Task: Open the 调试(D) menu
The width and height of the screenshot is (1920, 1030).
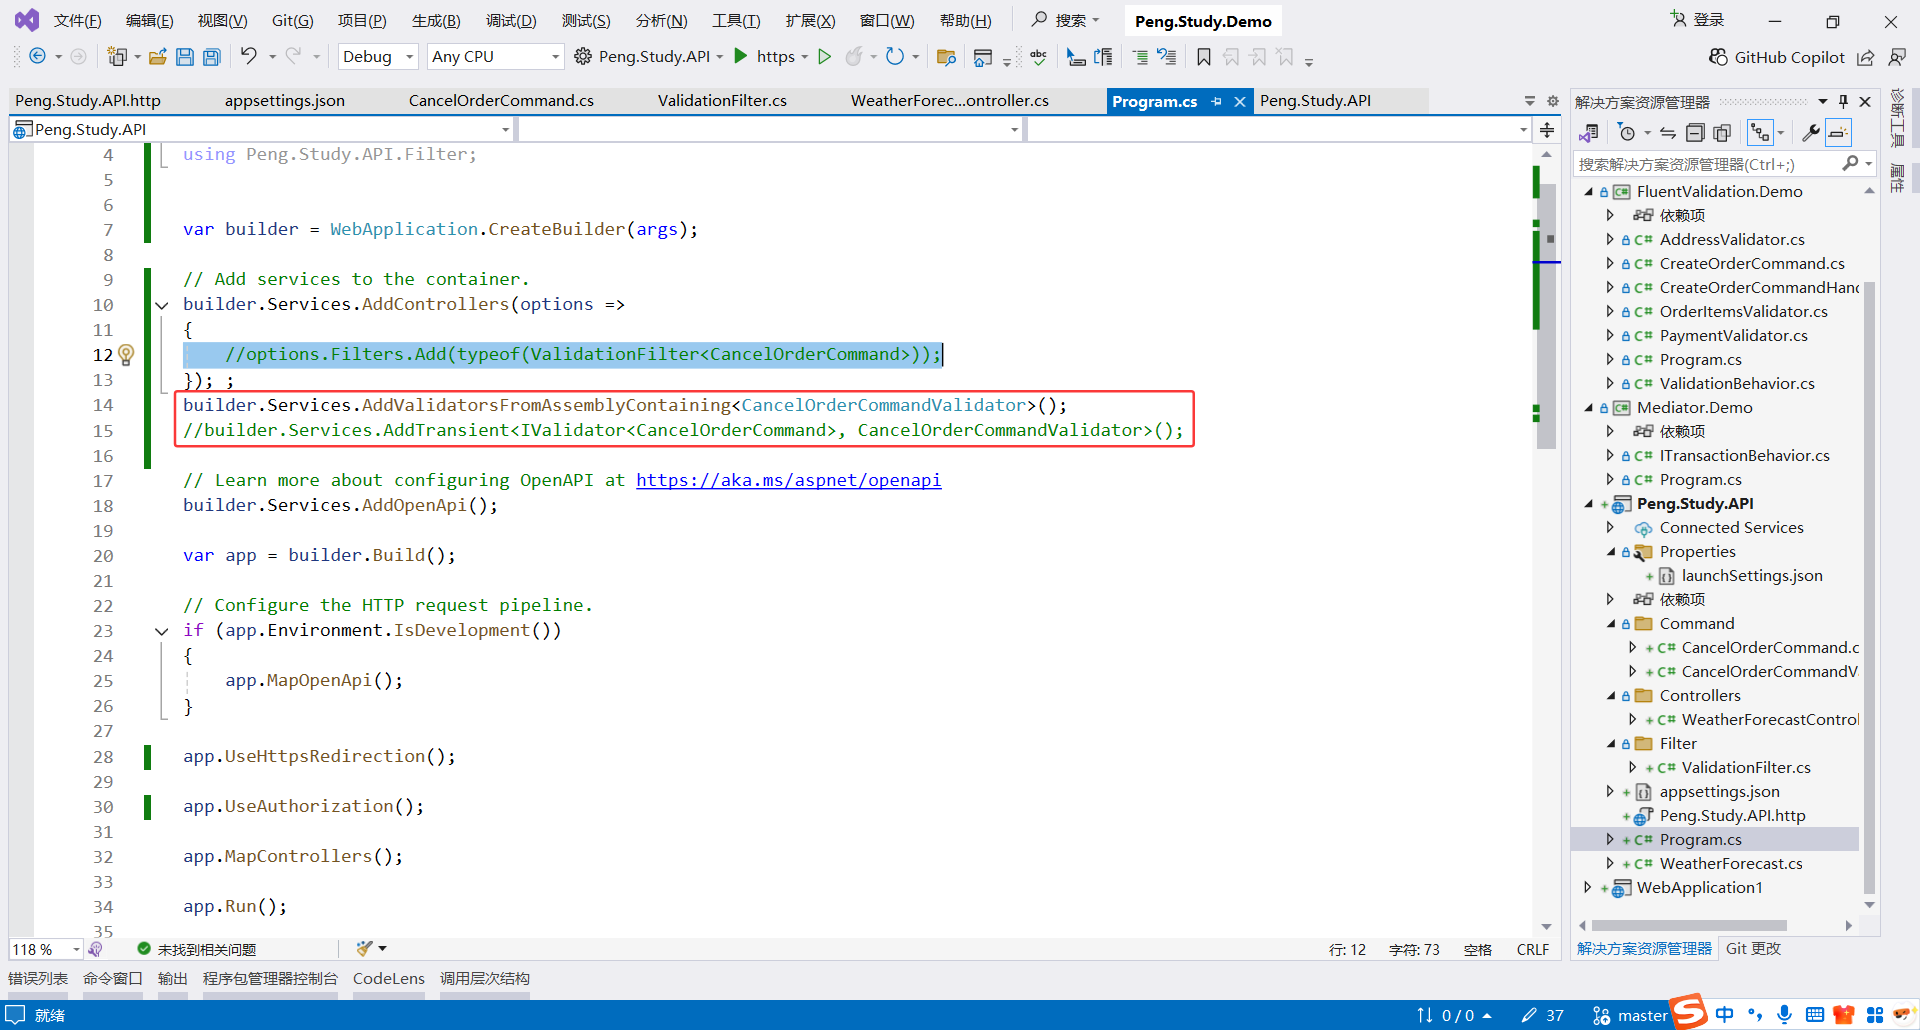Action: pyautogui.click(x=511, y=20)
